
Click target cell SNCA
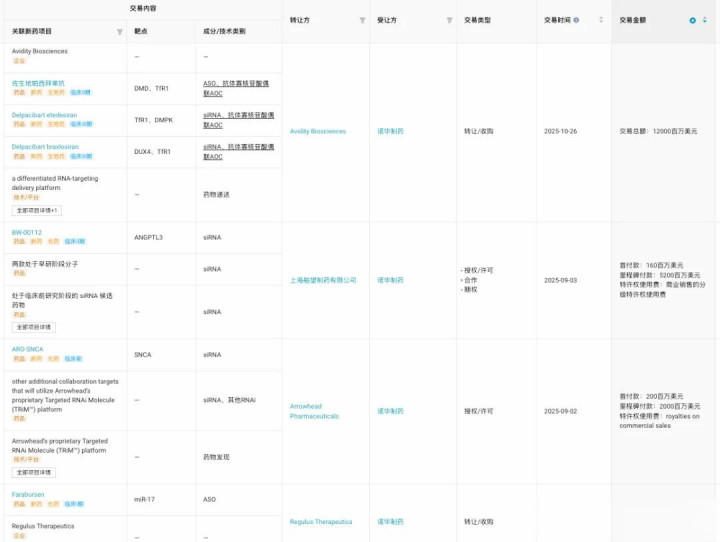click(143, 355)
